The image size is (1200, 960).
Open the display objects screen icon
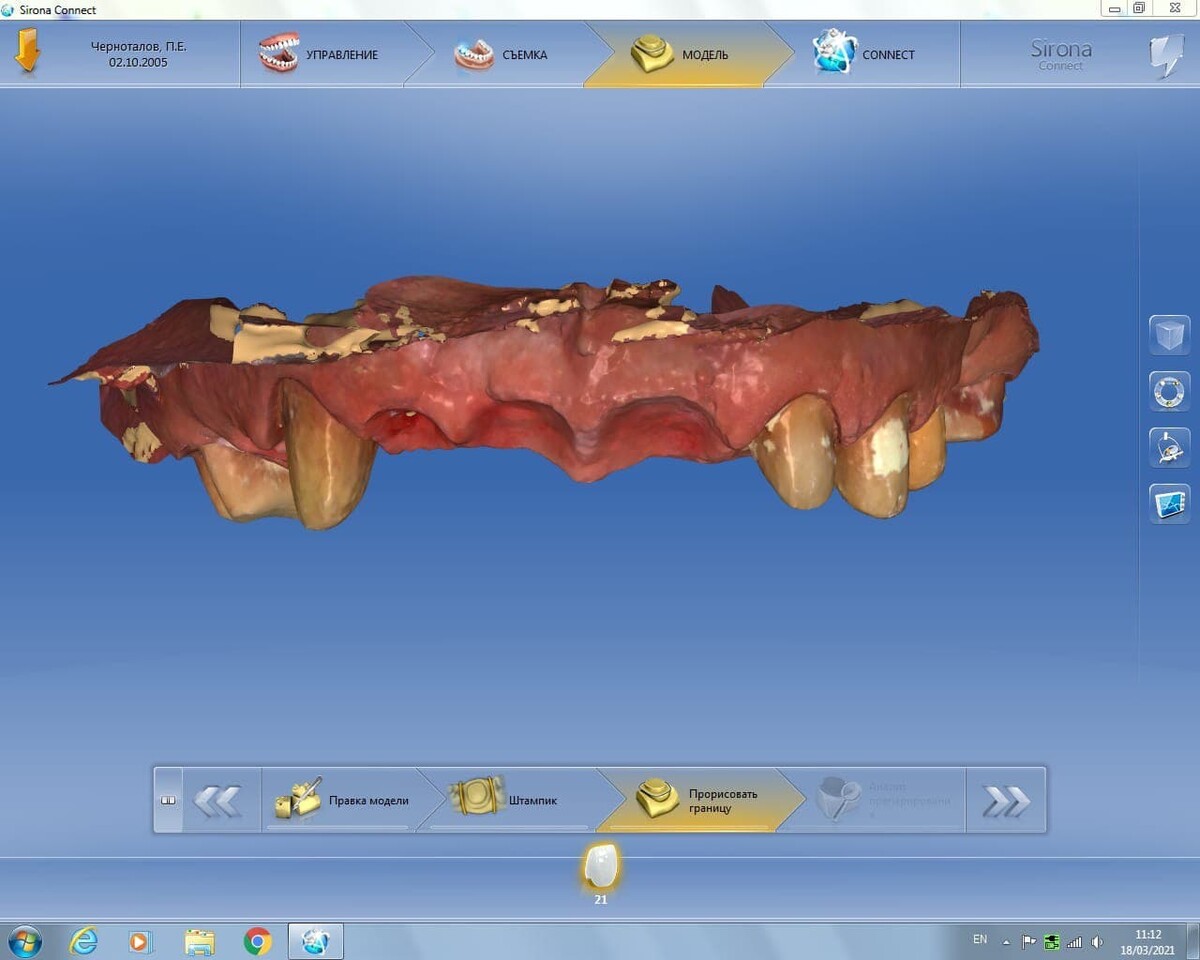click(x=1169, y=503)
